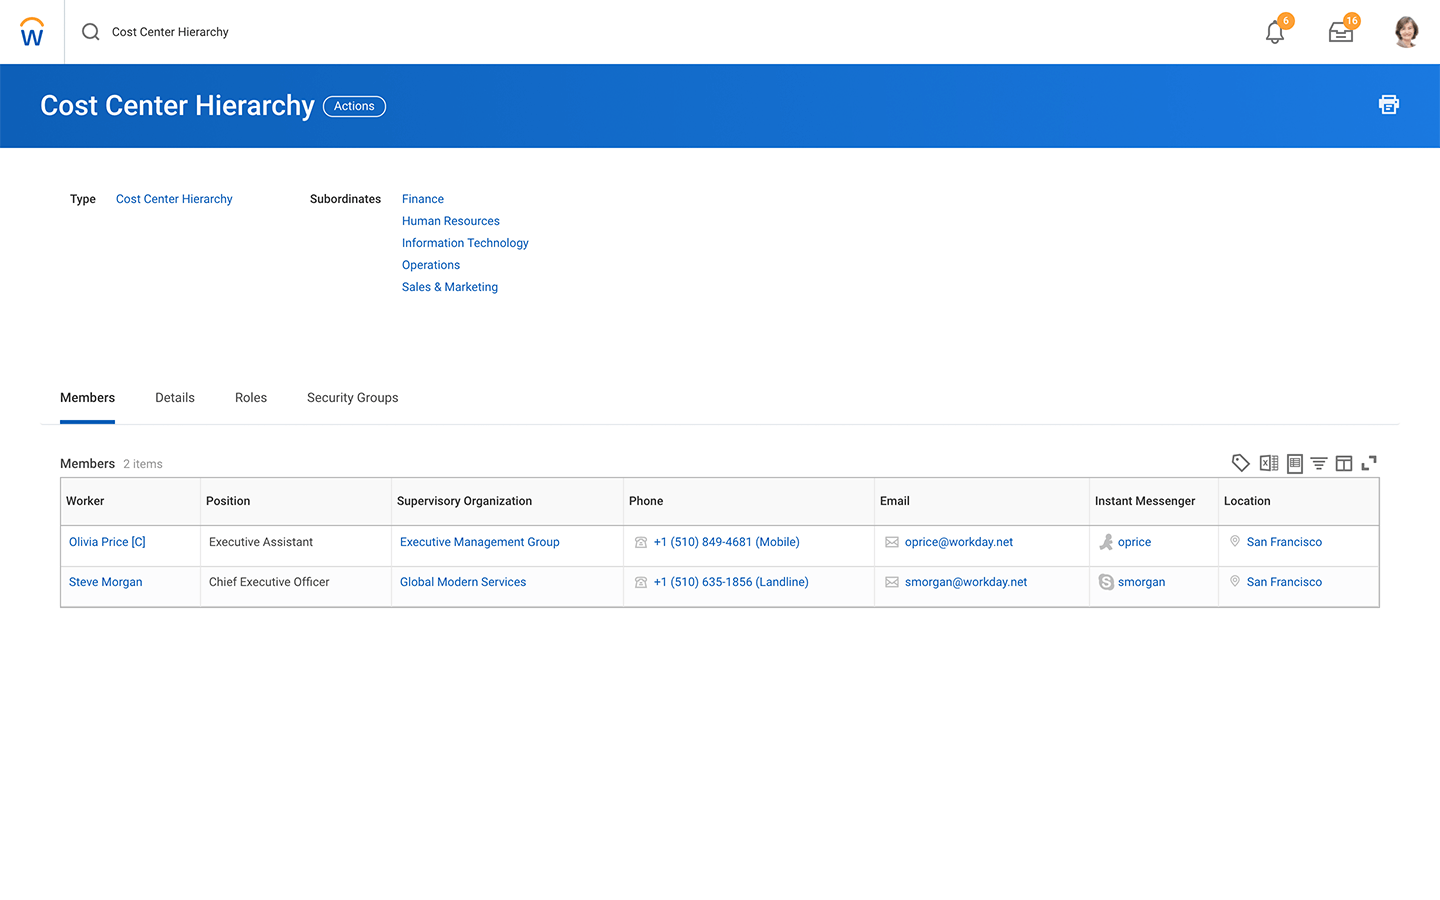Click the Workday logo home icon
Screen dimensions: 1440x900
pos(32,32)
